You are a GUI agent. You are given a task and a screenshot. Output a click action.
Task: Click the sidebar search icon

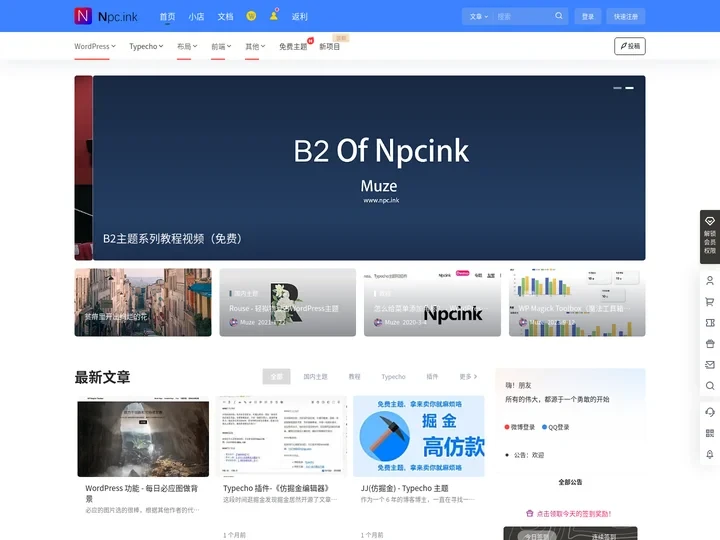coord(710,386)
